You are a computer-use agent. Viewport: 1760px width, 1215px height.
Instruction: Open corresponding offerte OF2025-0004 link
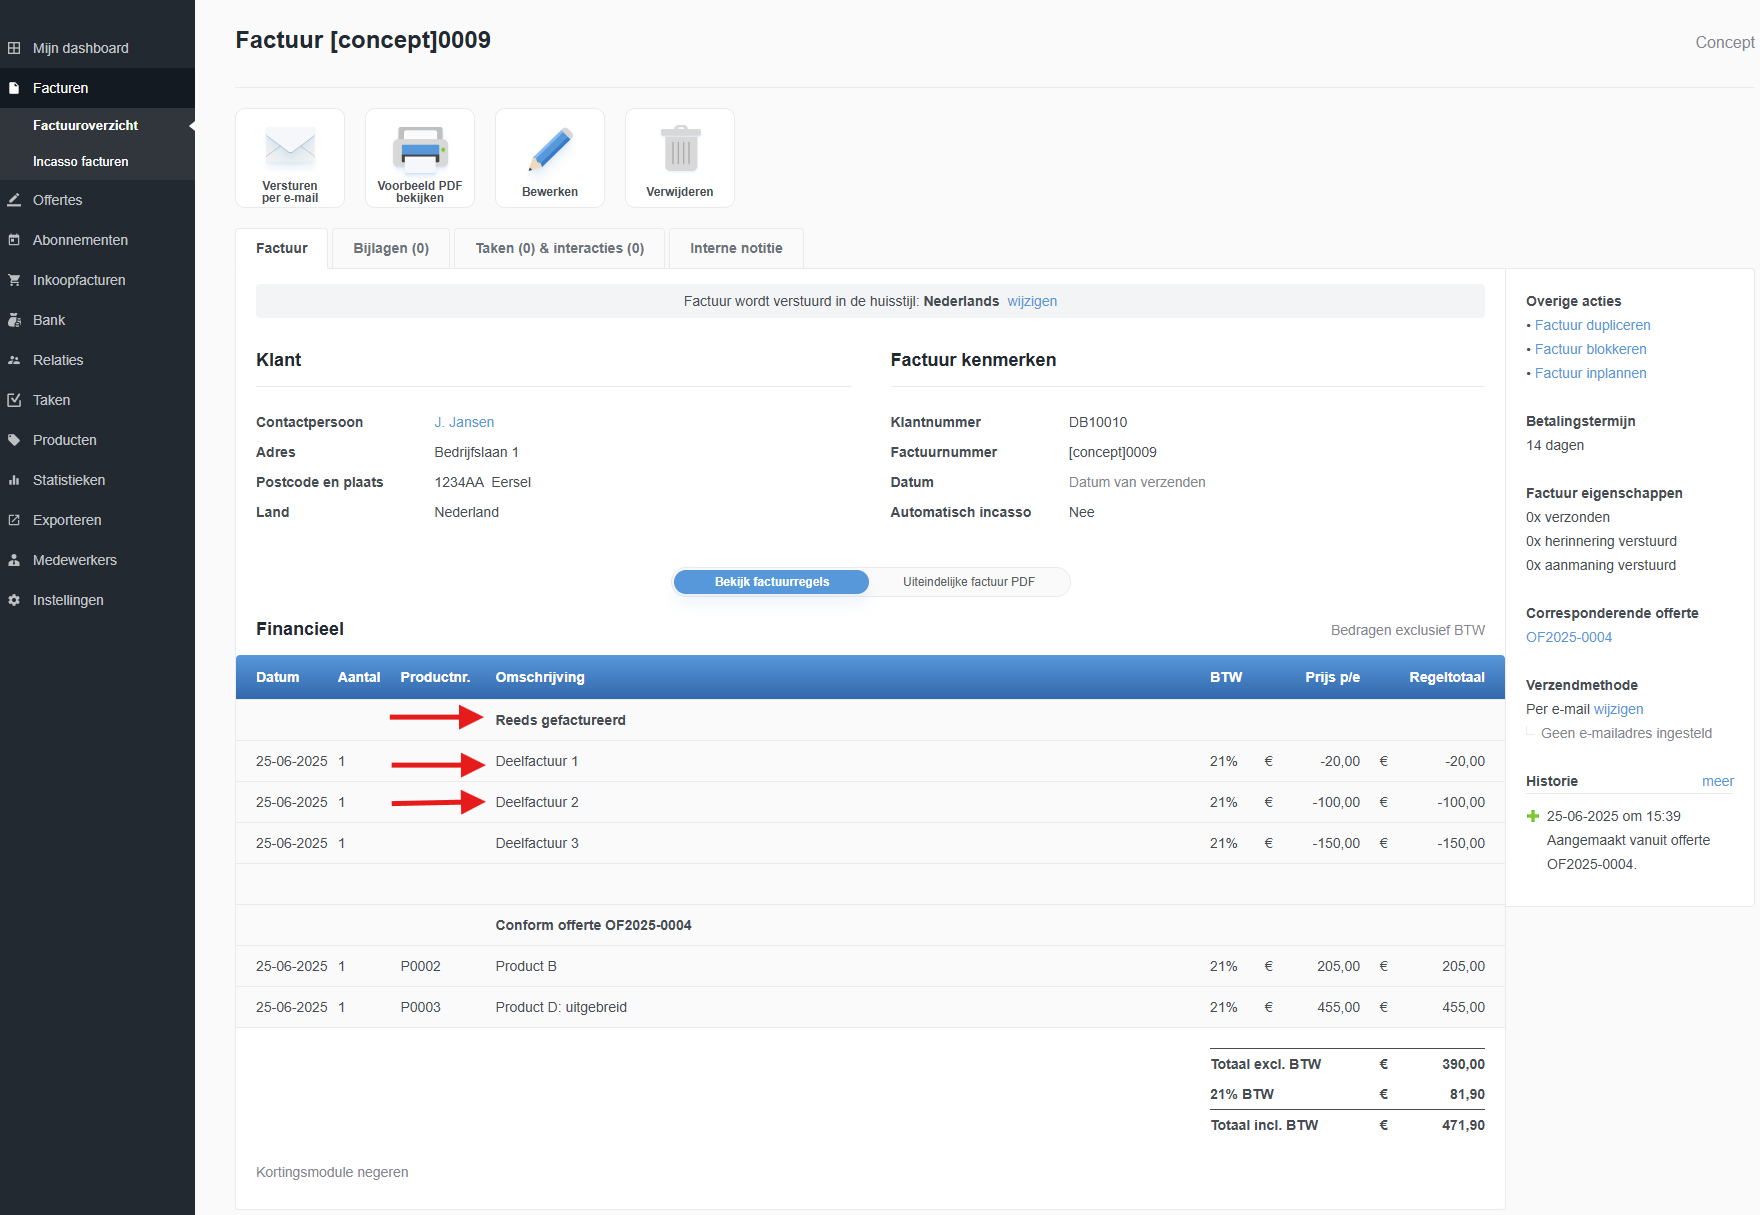pyautogui.click(x=1568, y=637)
